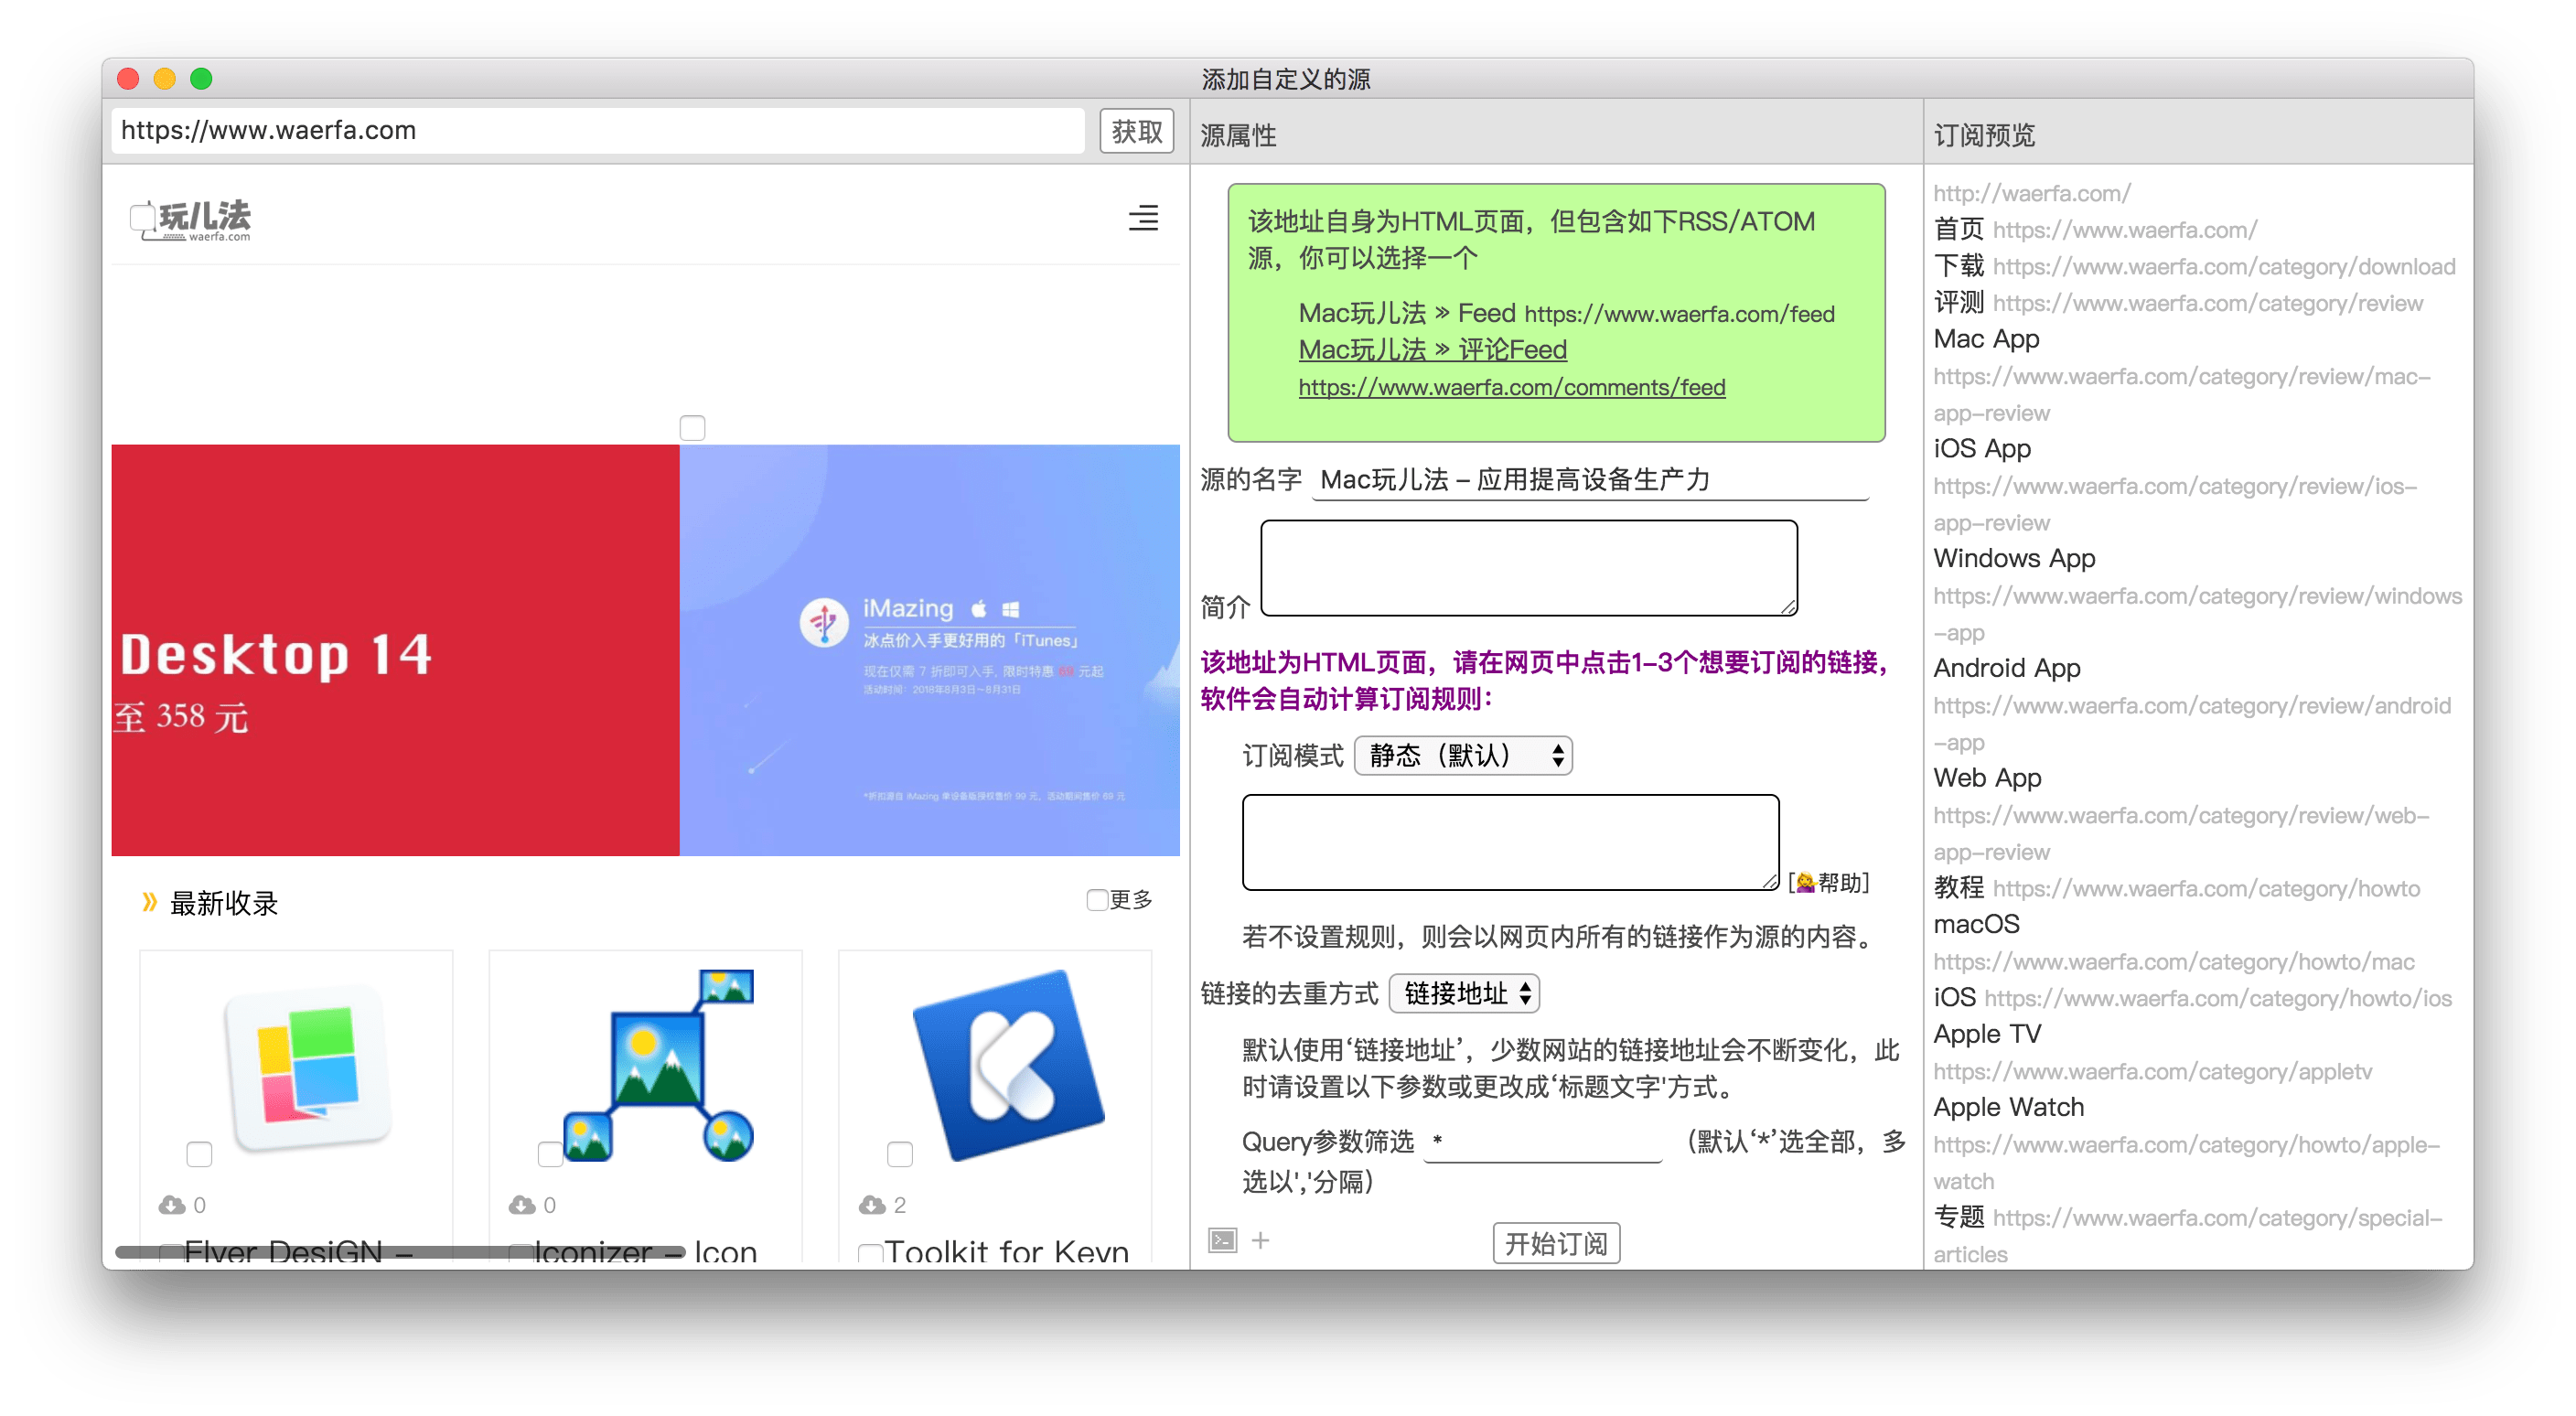Screen dimensions: 2576x1416
Task: Open https://www.waerfa.com/comments/feed link
Action: click(1511, 387)
